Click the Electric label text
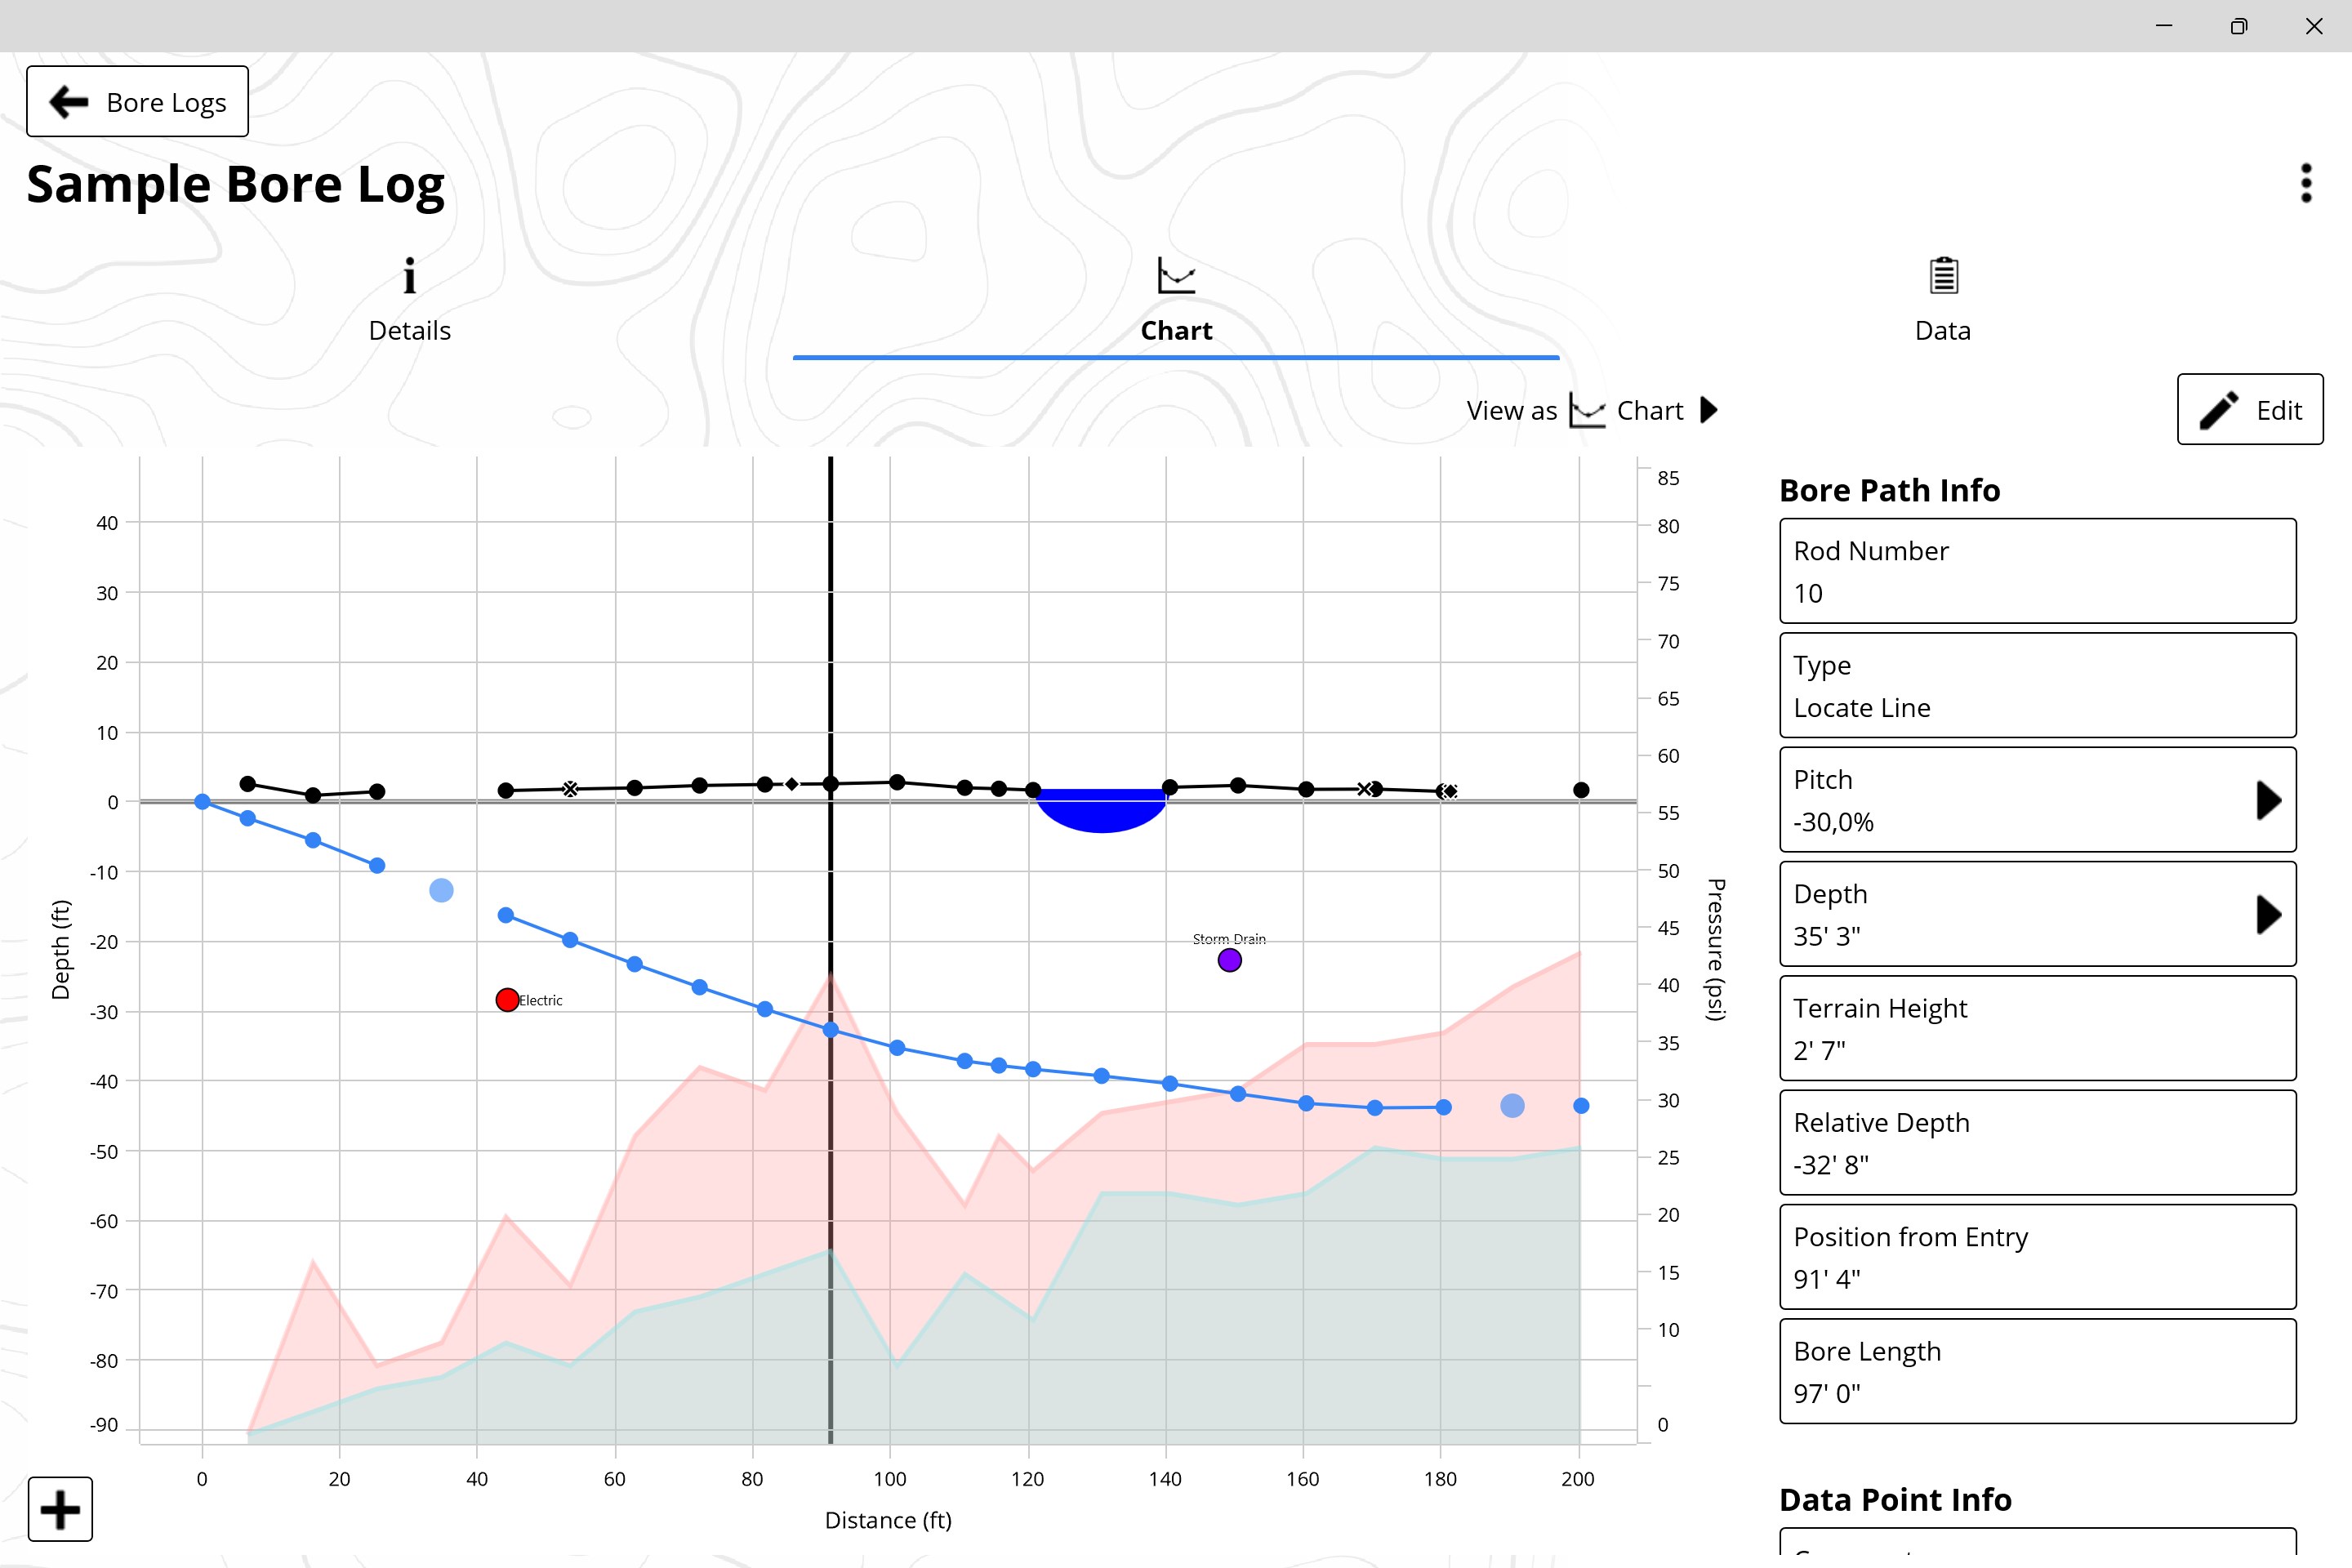 click(x=541, y=1000)
